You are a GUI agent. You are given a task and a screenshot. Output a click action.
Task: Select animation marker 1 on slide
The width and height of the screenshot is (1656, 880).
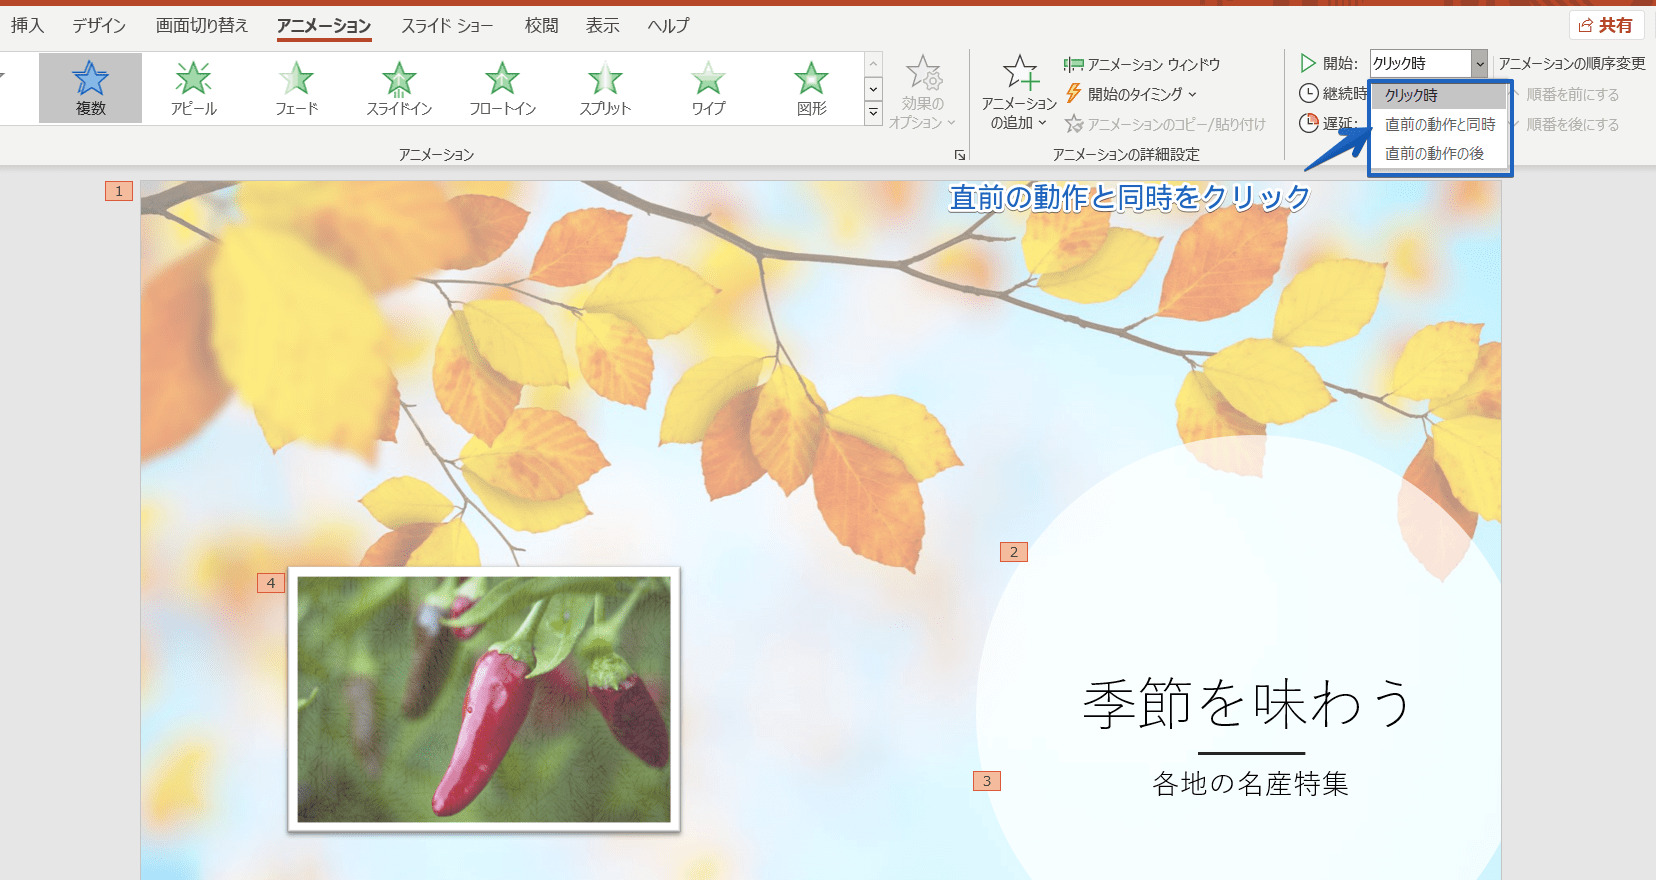119,191
